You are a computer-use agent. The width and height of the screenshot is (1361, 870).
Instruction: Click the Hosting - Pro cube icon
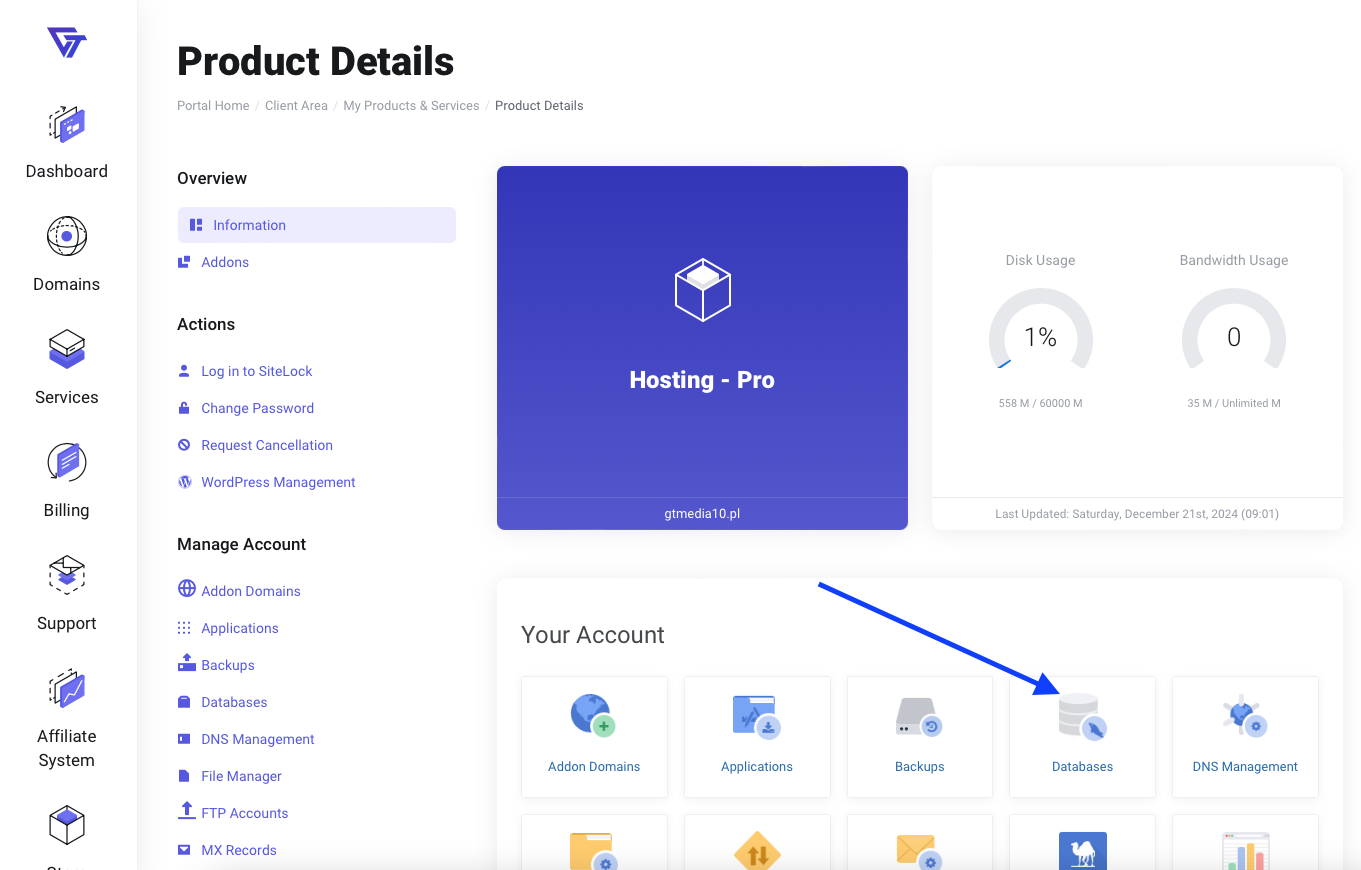point(702,290)
